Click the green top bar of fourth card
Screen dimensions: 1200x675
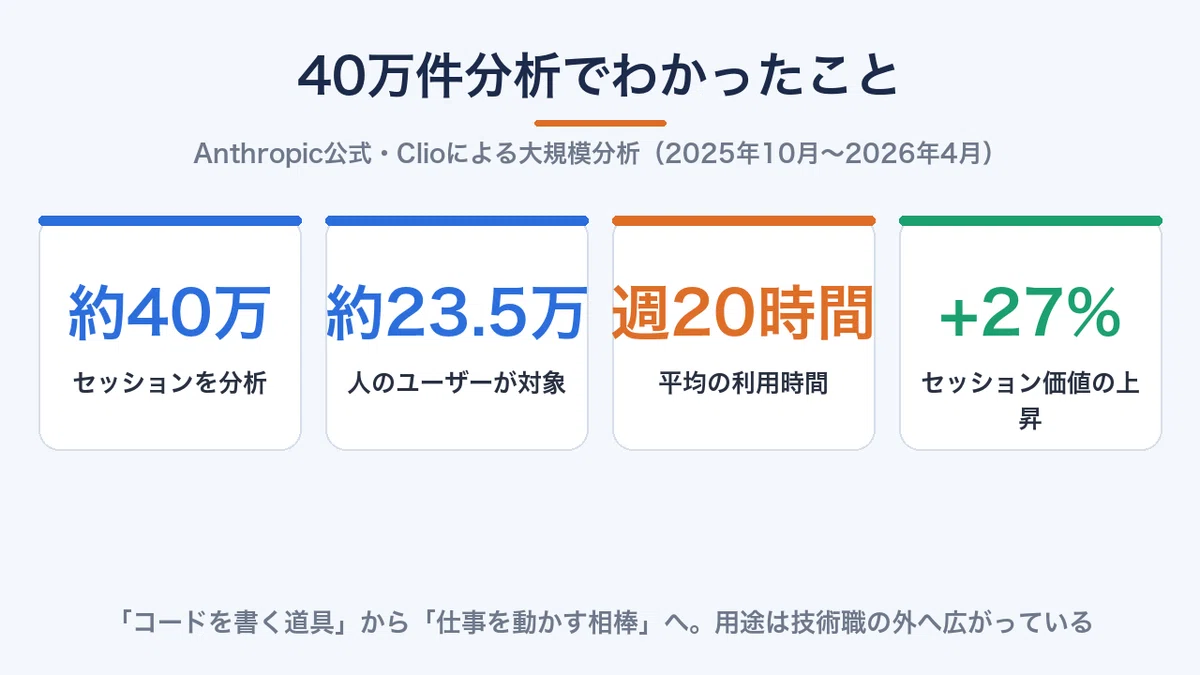tap(1030, 220)
